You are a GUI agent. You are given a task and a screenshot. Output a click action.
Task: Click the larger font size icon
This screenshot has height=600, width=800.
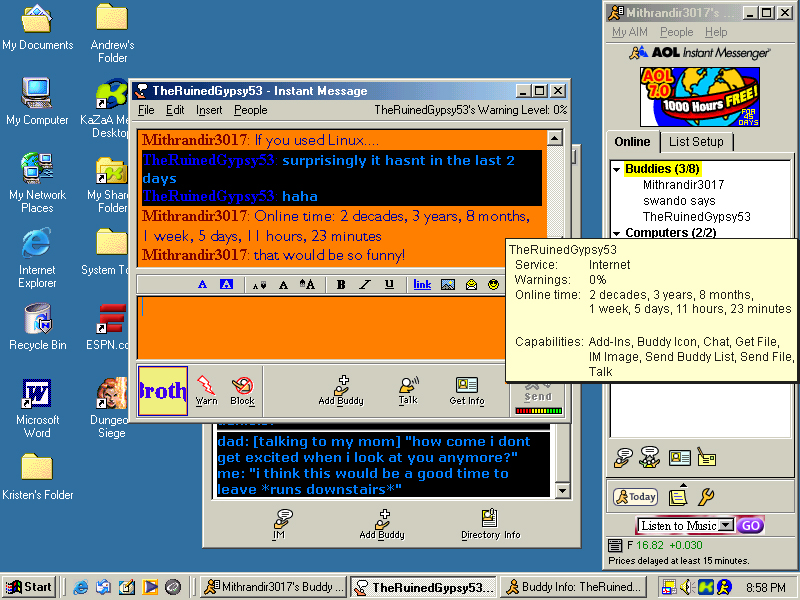(x=307, y=284)
